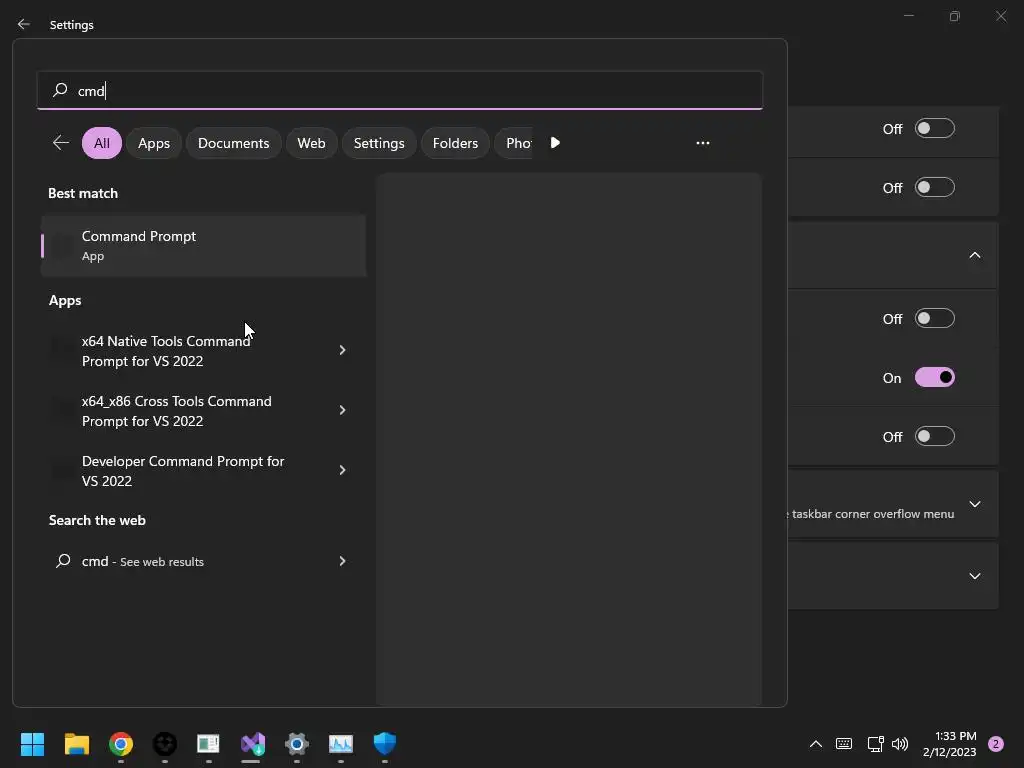Expand the cmd web results arrow

coord(342,561)
